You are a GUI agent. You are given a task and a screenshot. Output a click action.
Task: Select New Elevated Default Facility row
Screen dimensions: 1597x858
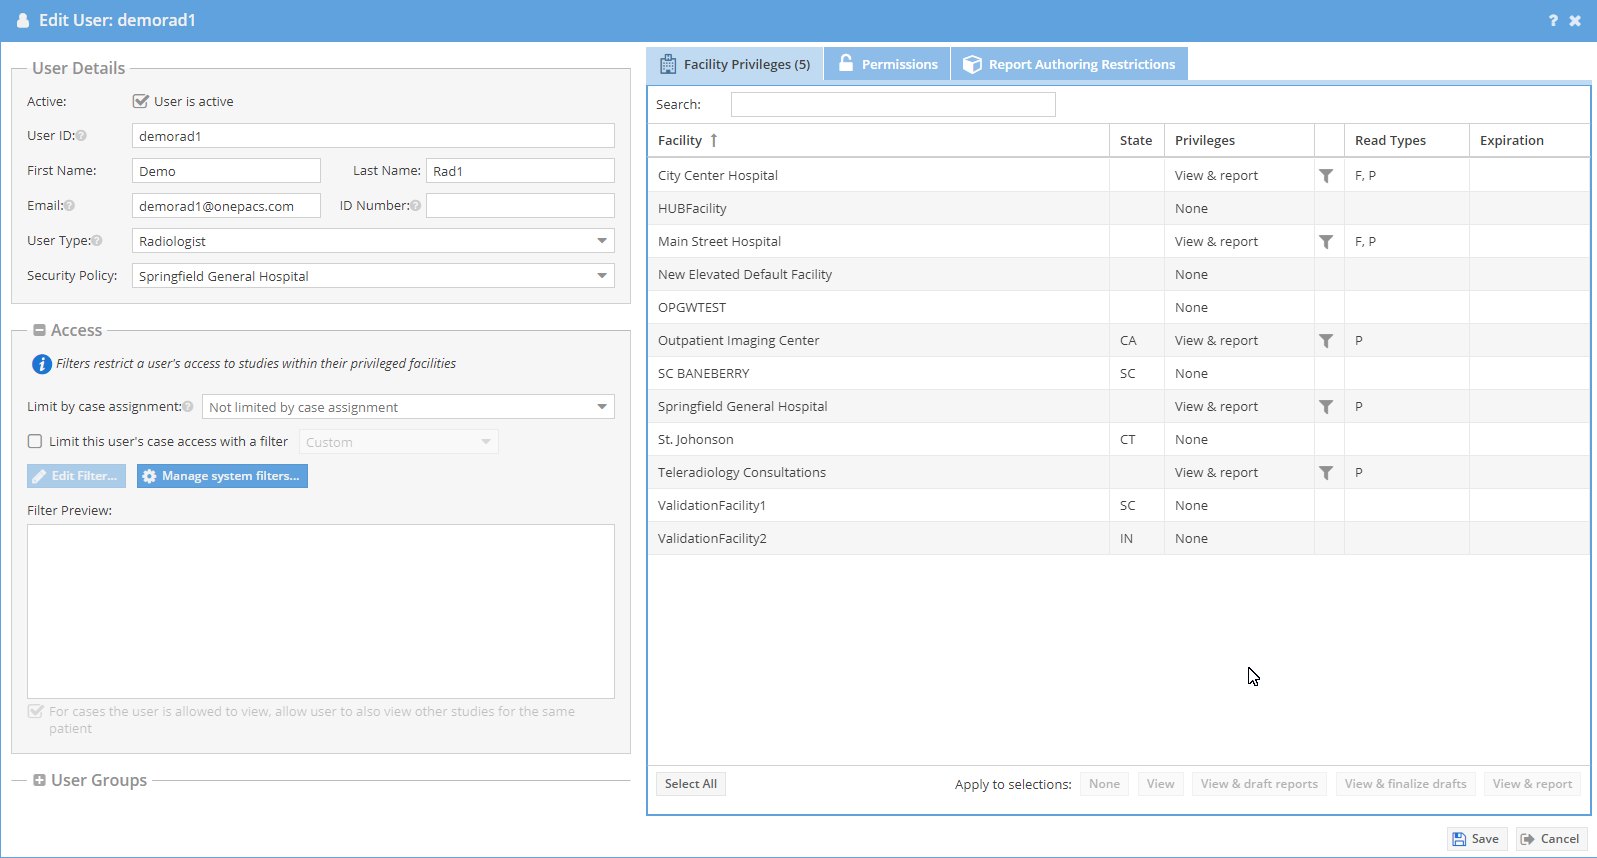[x=1118, y=275]
